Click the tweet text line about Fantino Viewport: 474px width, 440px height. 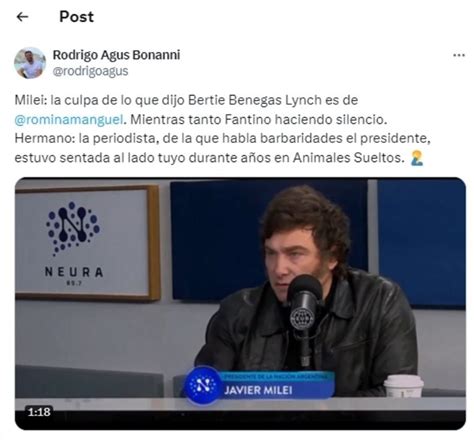pos(201,119)
